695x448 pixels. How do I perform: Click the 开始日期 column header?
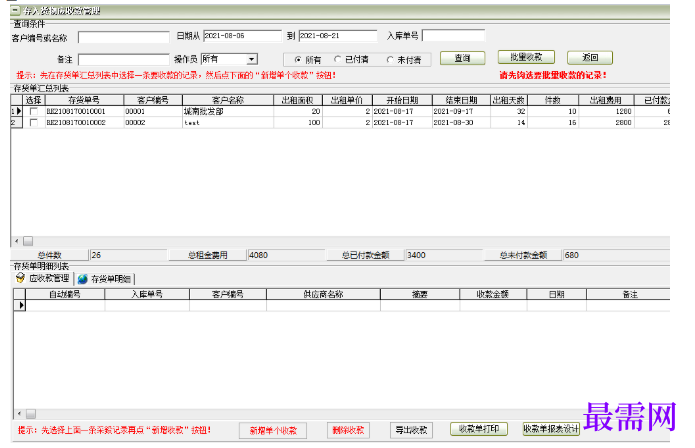click(402, 100)
